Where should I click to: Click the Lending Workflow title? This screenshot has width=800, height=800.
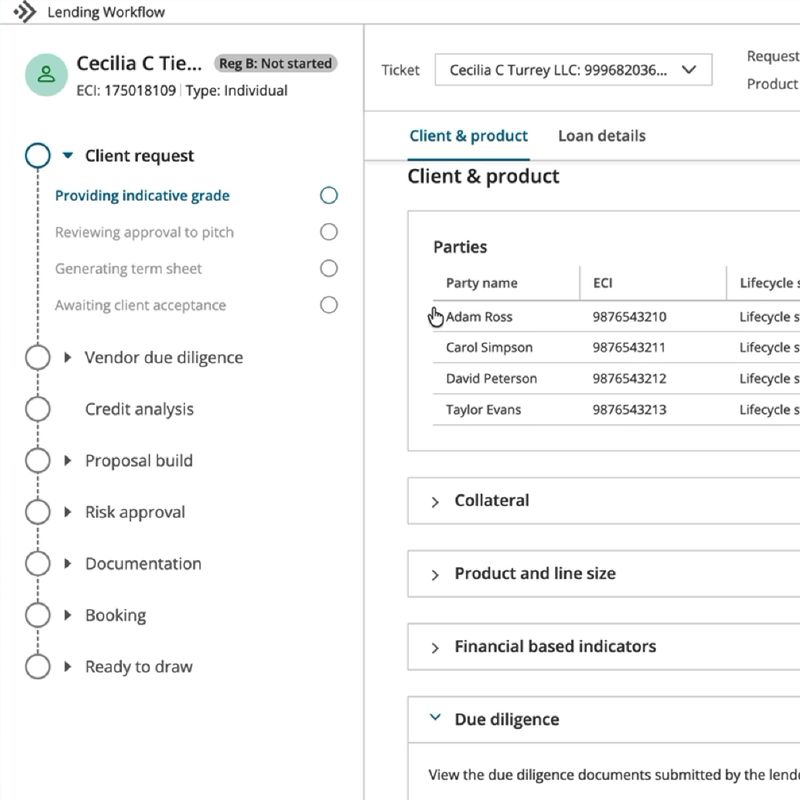click(106, 12)
